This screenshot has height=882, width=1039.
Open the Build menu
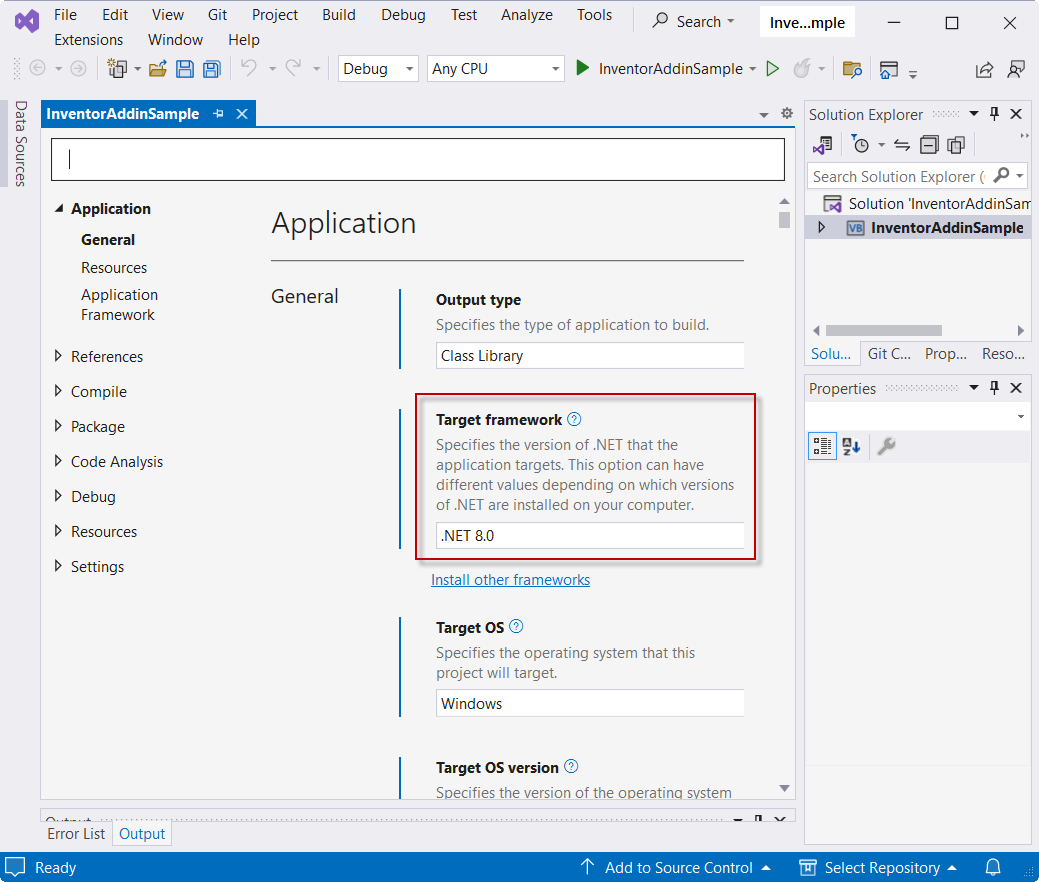339,15
